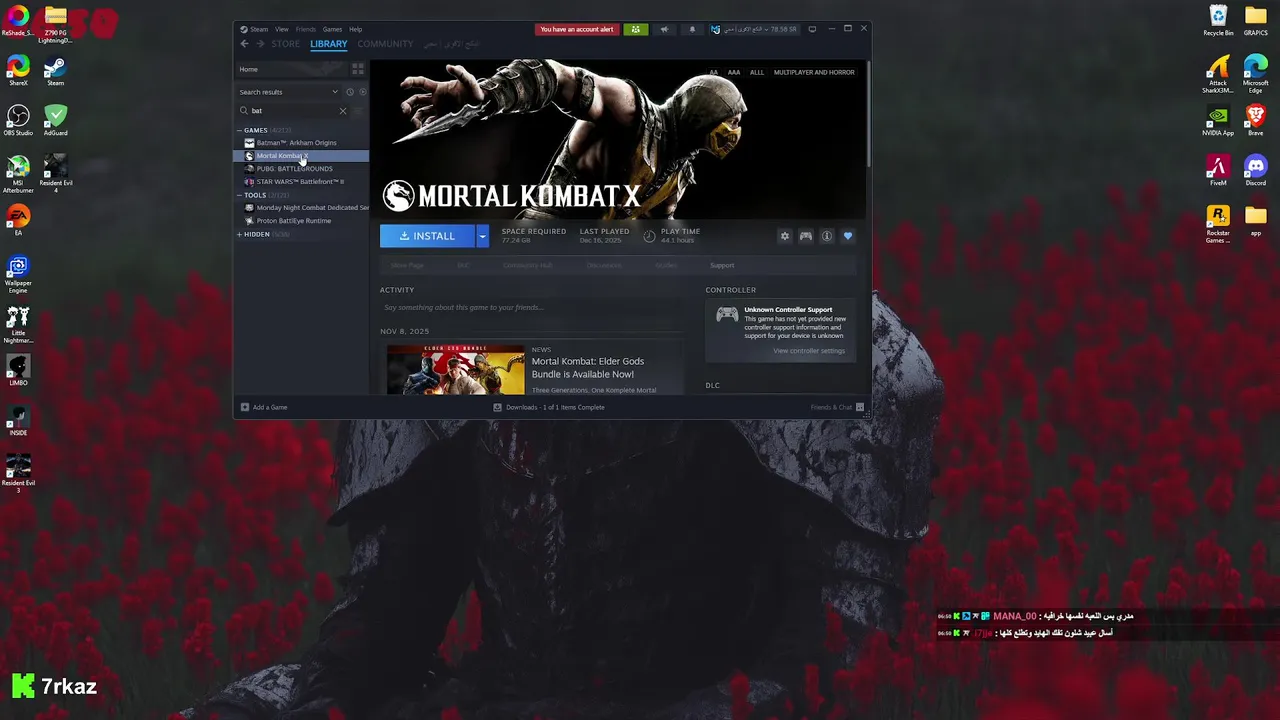Open the View menu

282,29
